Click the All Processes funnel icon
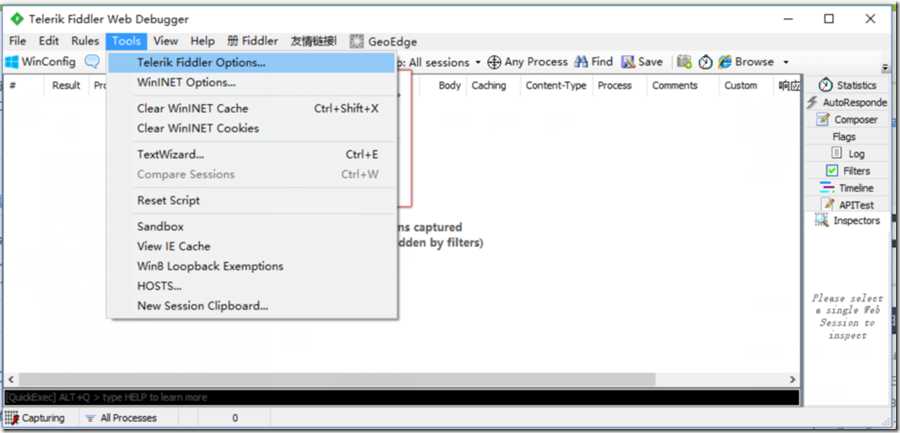900x433 pixels. click(x=91, y=418)
